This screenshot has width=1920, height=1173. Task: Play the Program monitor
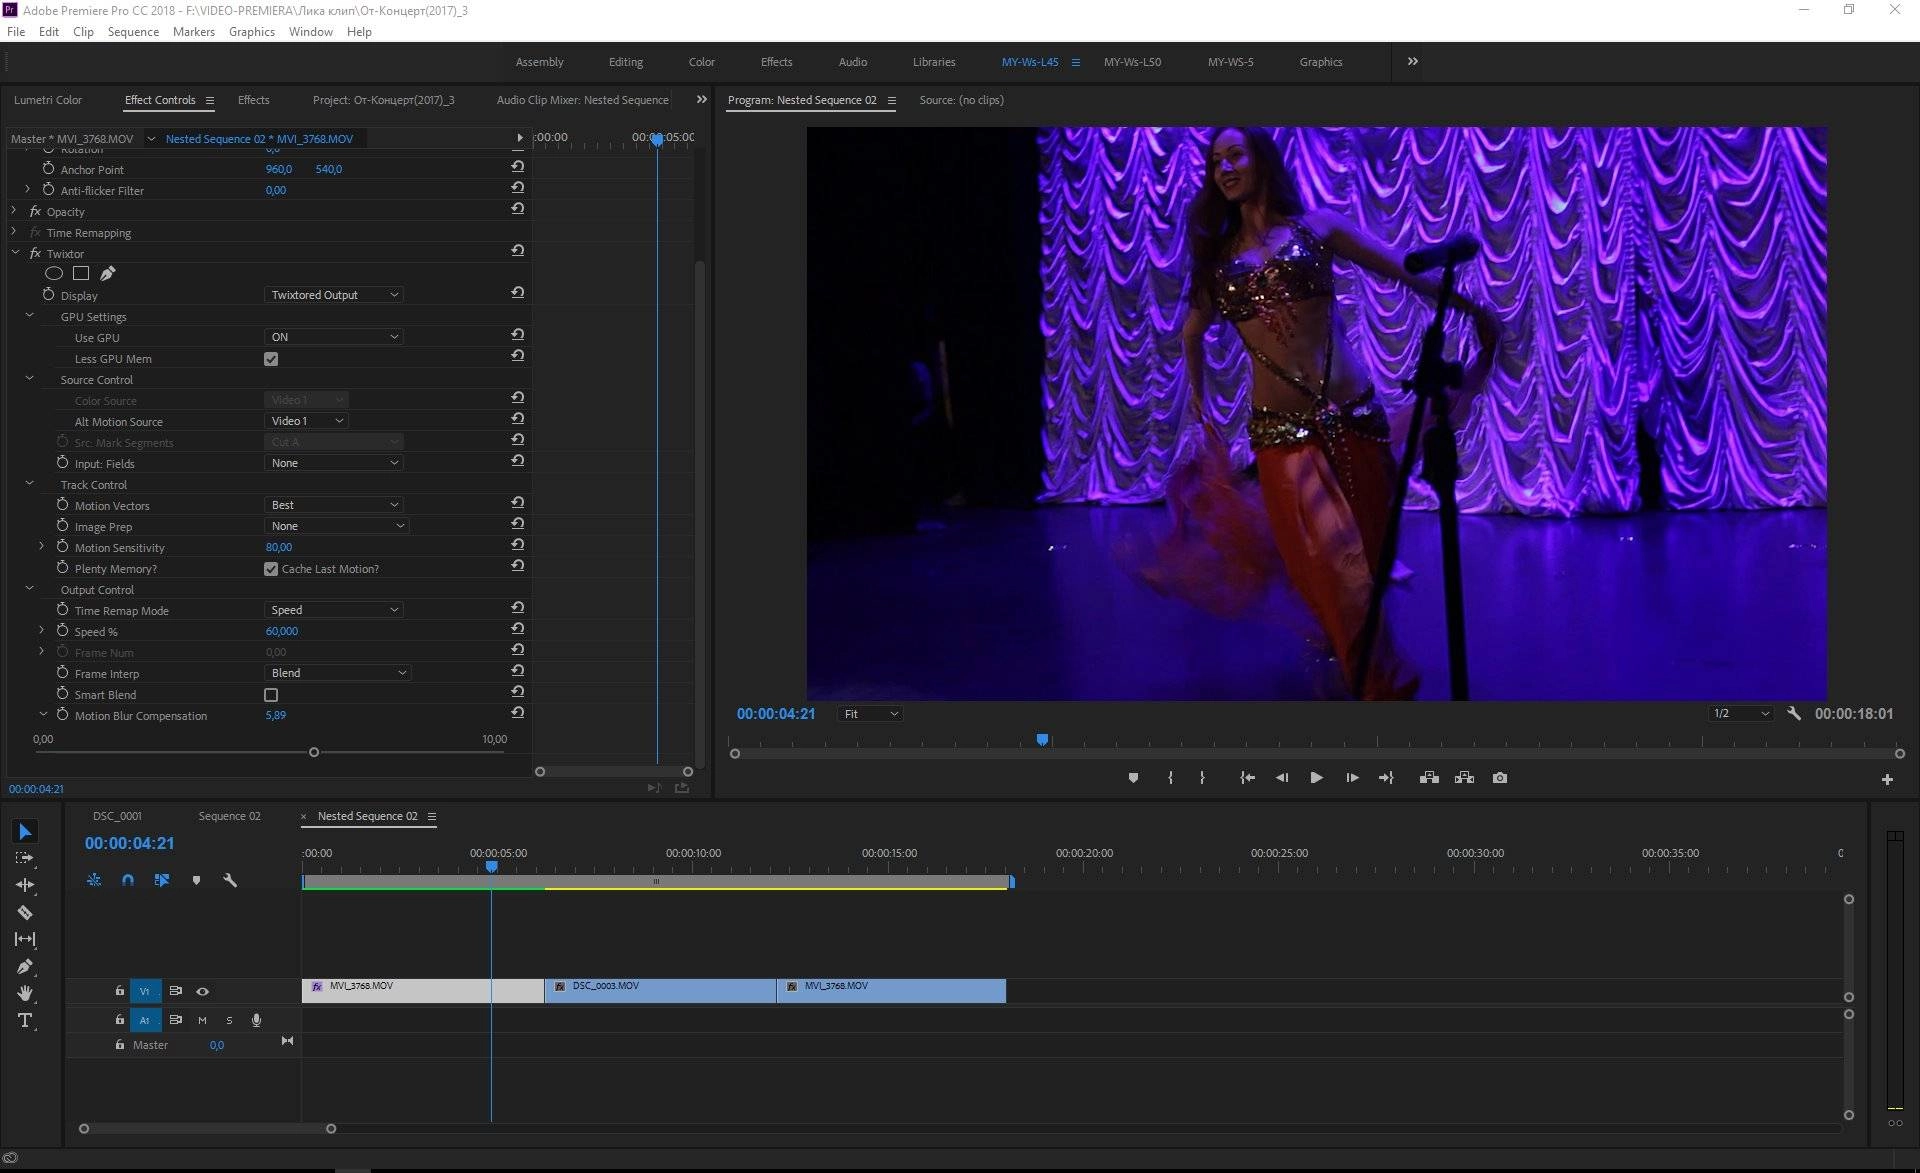(1316, 778)
